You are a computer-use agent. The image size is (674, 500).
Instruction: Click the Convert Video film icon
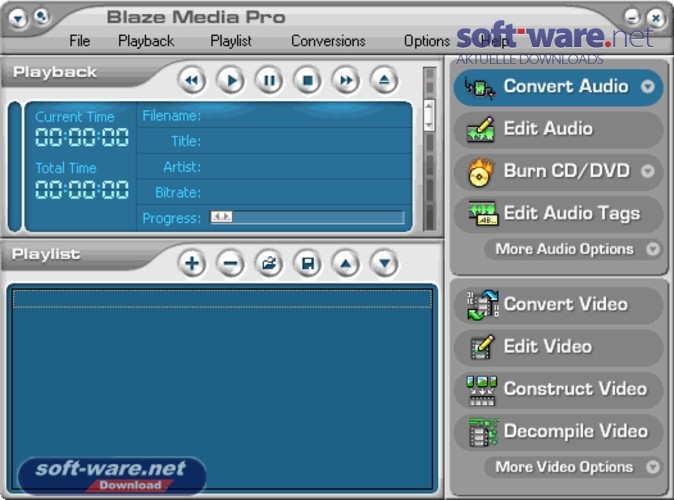click(482, 305)
